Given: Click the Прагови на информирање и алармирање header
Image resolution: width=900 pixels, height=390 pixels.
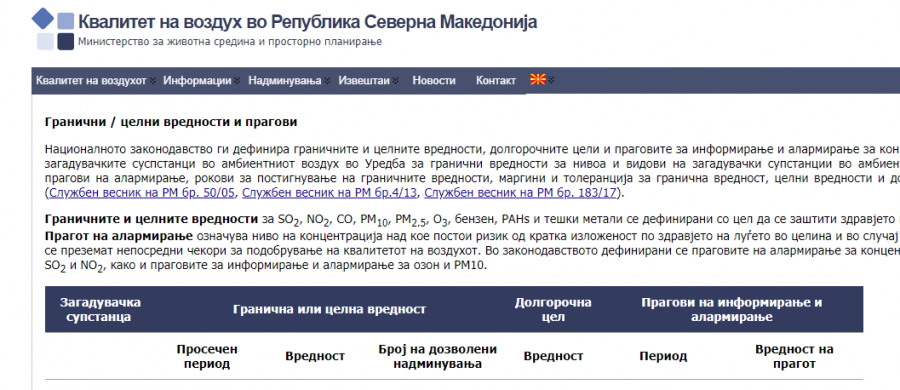Looking at the screenshot, I should (x=731, y=309).
